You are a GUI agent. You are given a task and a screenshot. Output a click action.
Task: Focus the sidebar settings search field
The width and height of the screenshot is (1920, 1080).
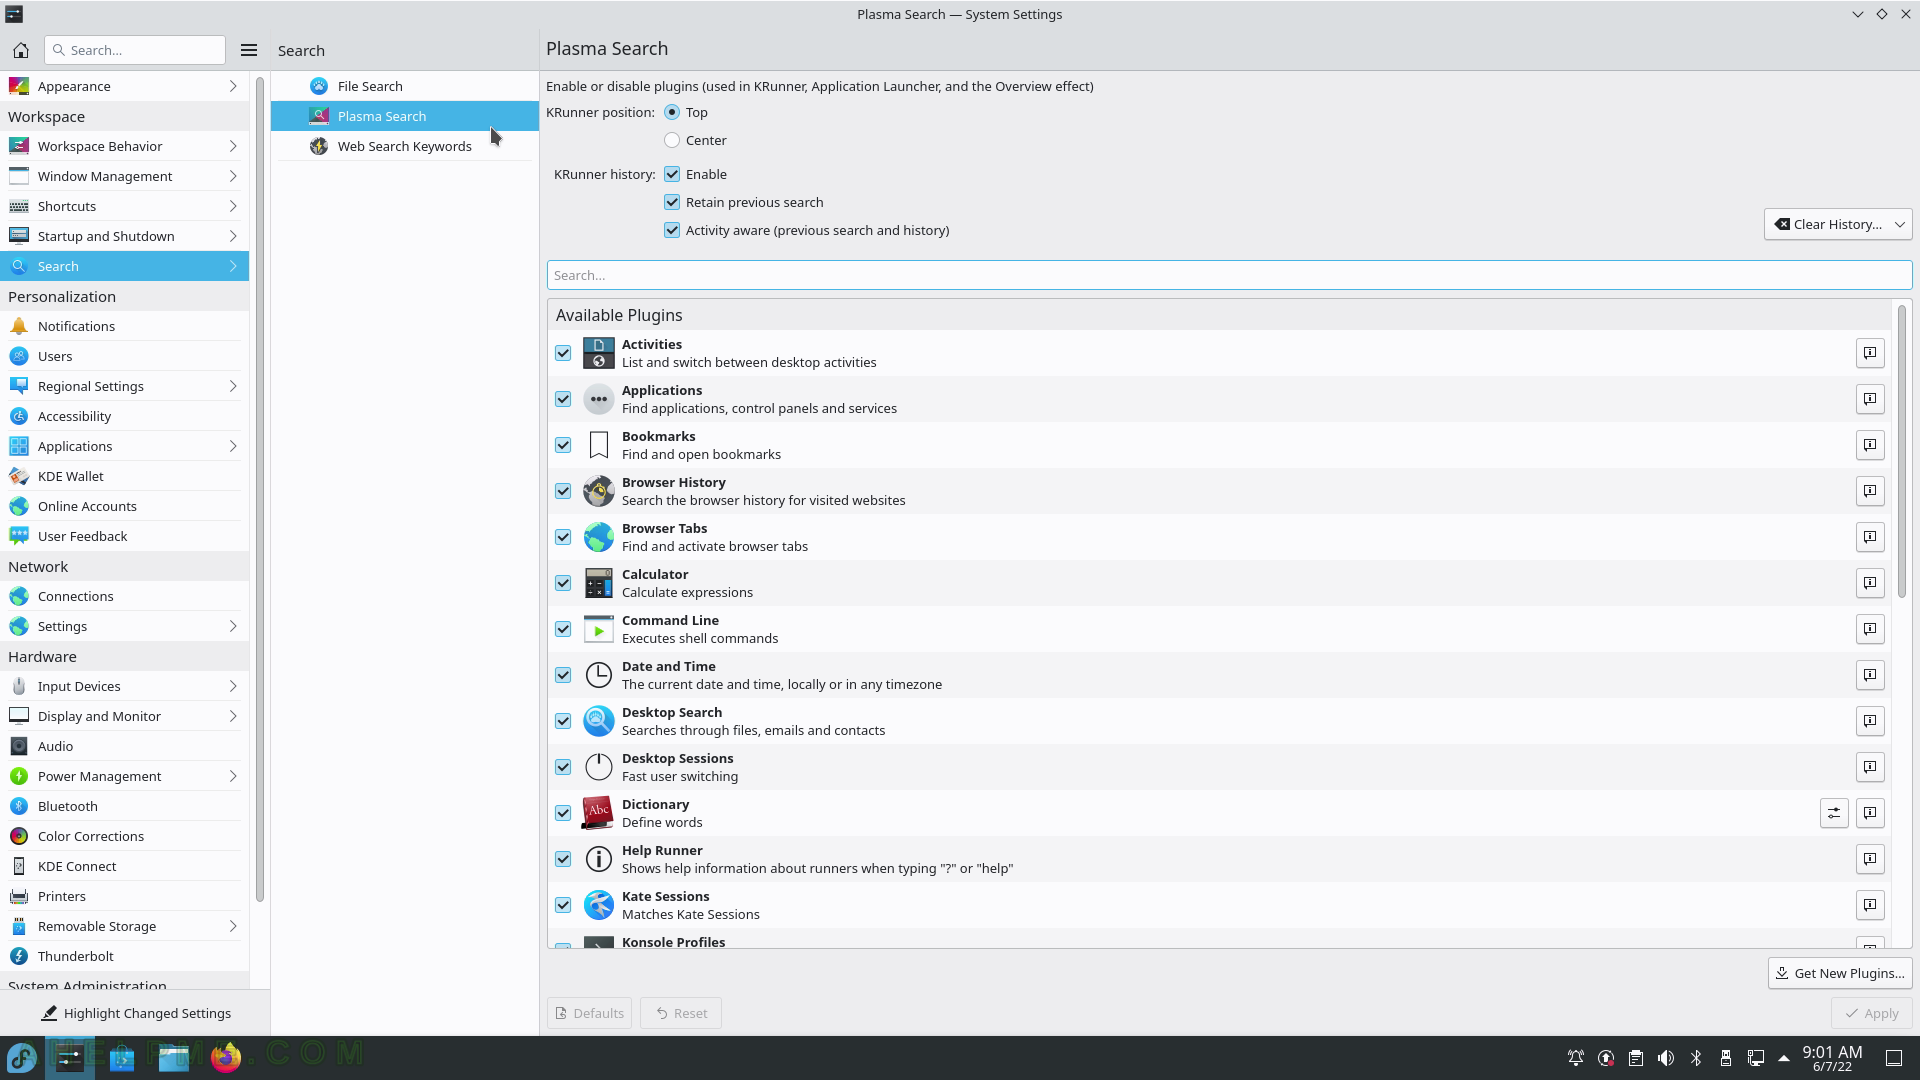pos(135,50)
